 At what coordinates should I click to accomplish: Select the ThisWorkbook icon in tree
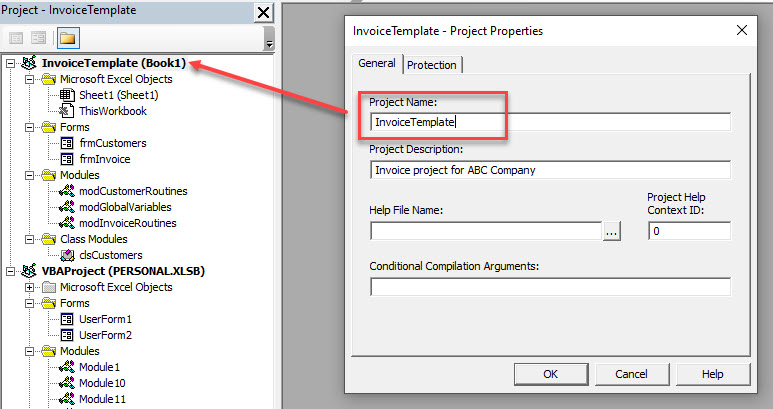(x=67, y=111)
